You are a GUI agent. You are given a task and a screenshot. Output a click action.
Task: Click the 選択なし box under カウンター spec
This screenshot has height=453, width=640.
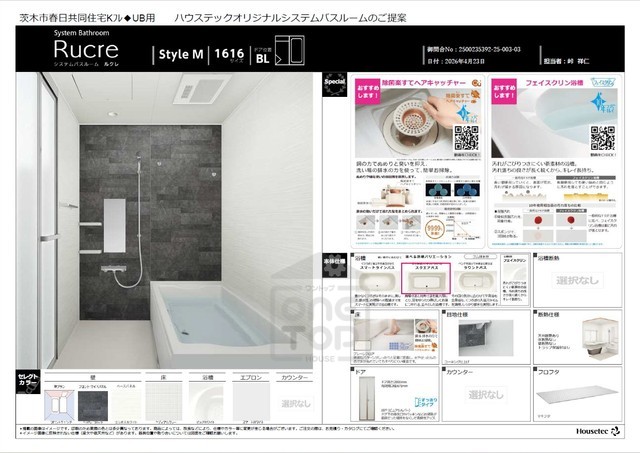point(486,395)
